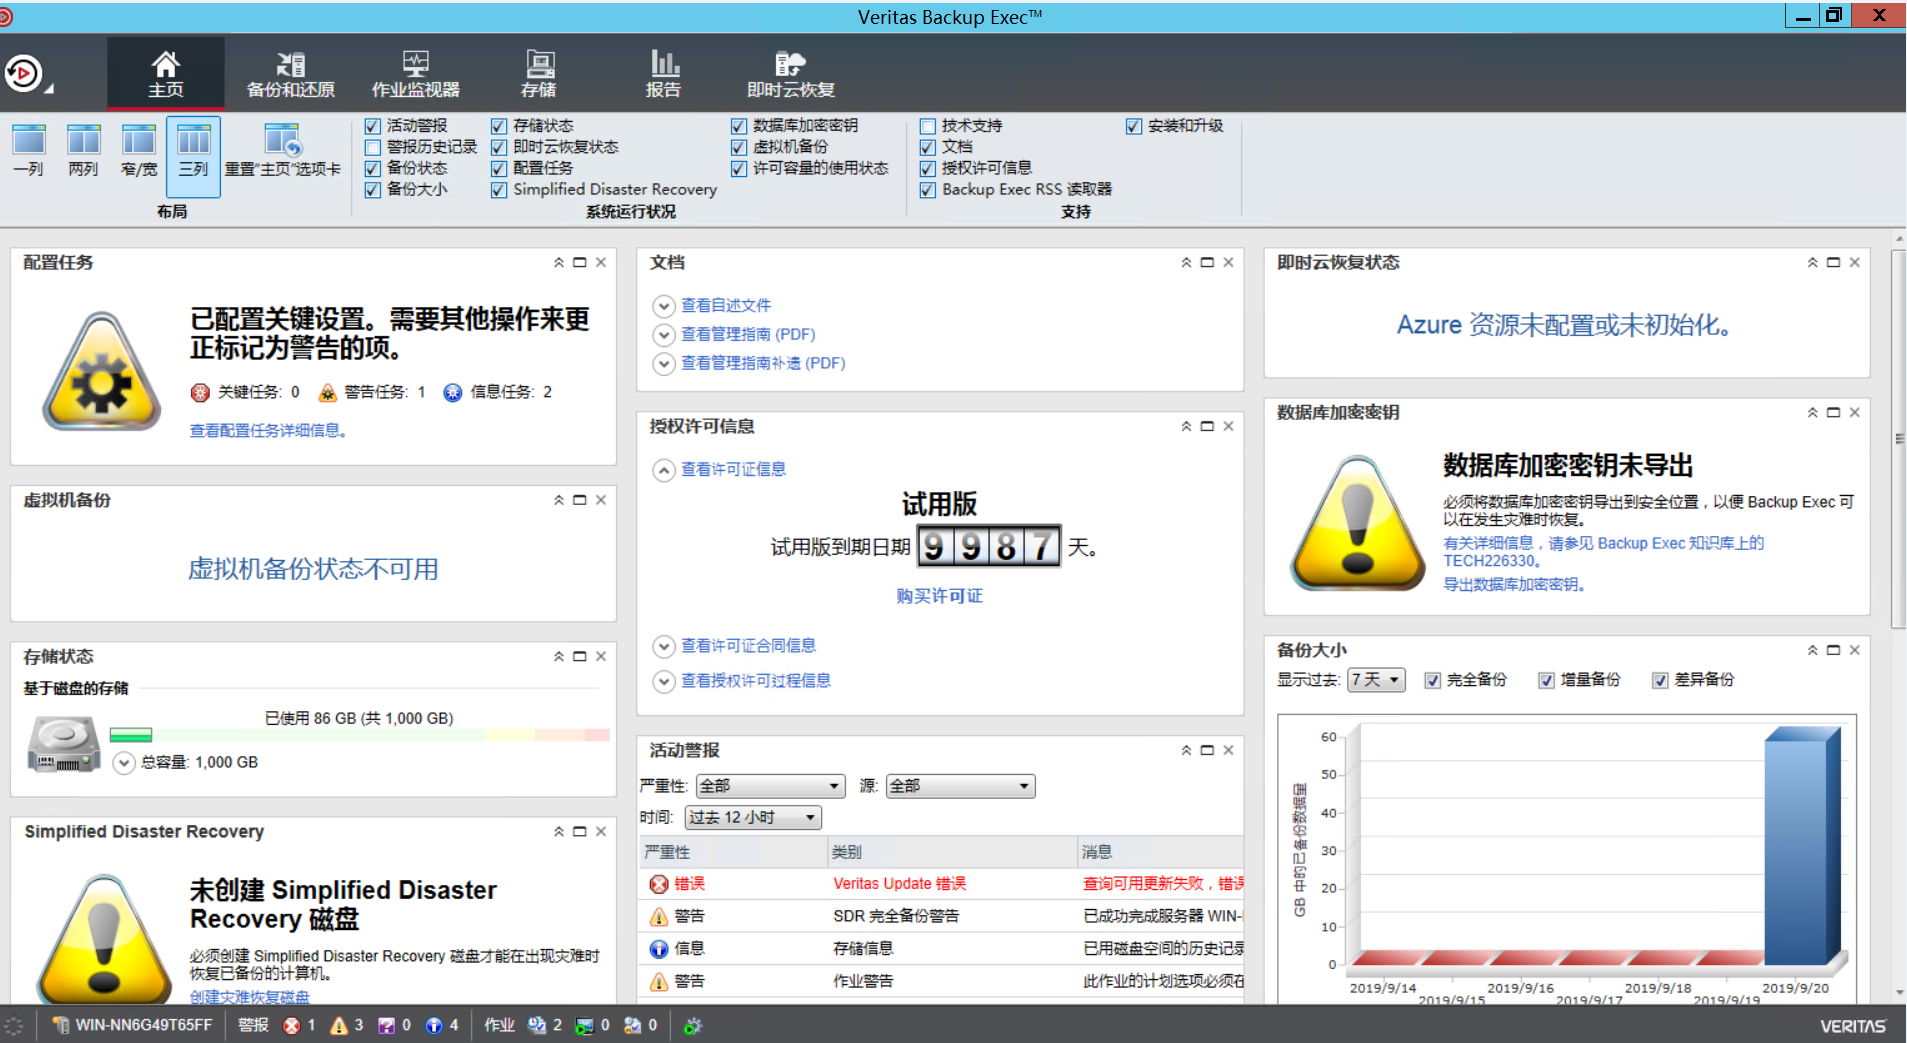Close the 存储状态 panel

[601, 656]
